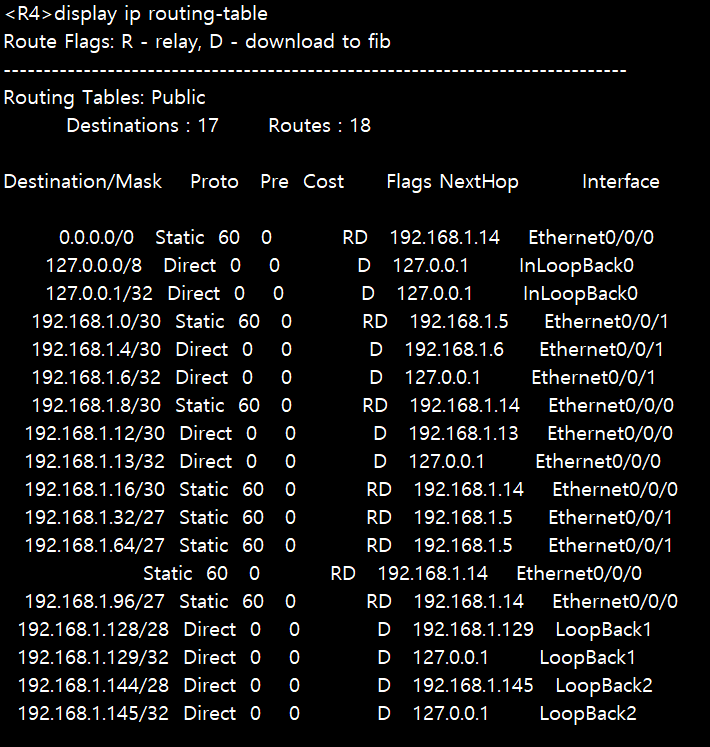Click InLoopBack0 in the 127.0.0.0/8 row
Screen dimensions: 710x747
pyautogui.click(x=577, y=266)
